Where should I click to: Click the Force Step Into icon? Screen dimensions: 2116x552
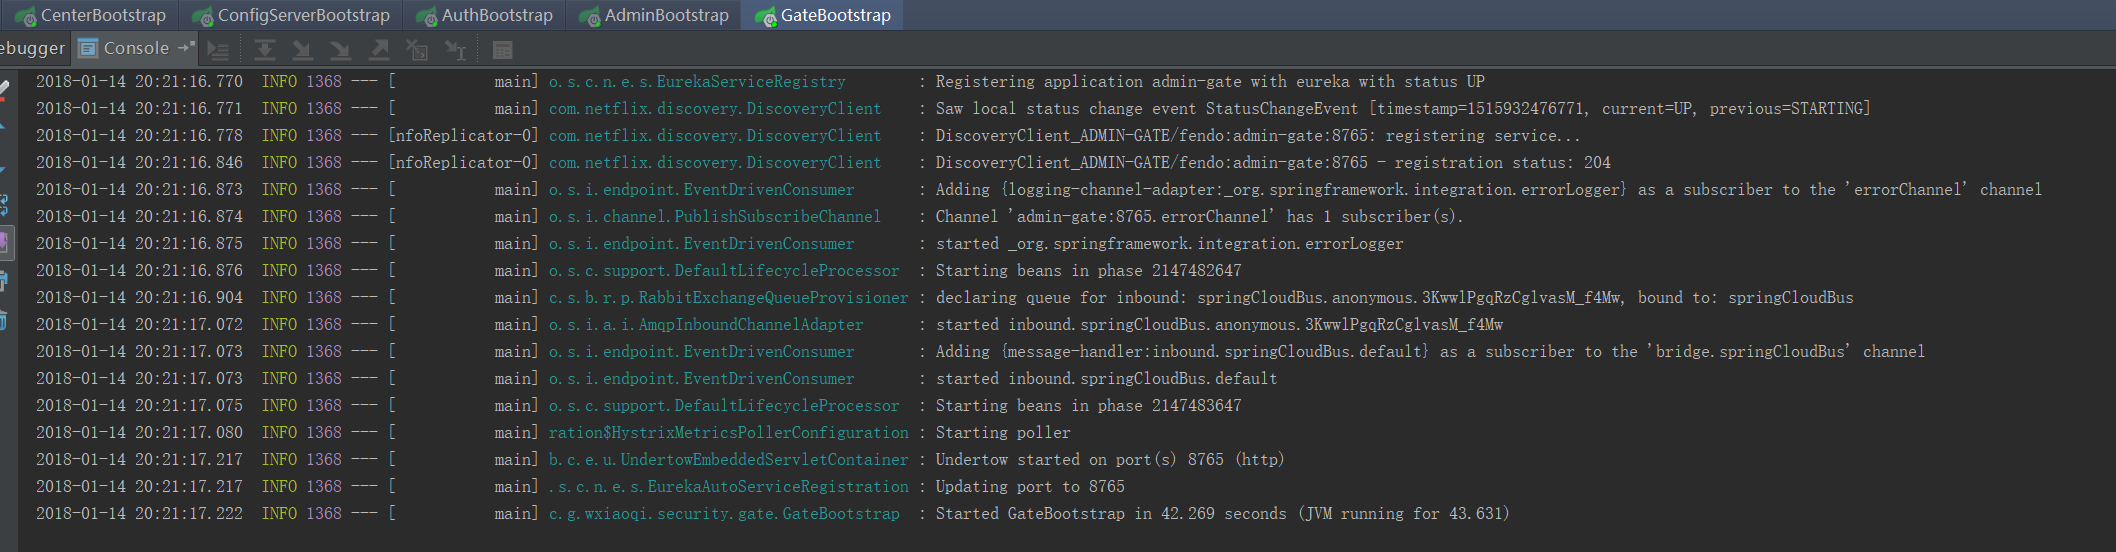[340, 49]
